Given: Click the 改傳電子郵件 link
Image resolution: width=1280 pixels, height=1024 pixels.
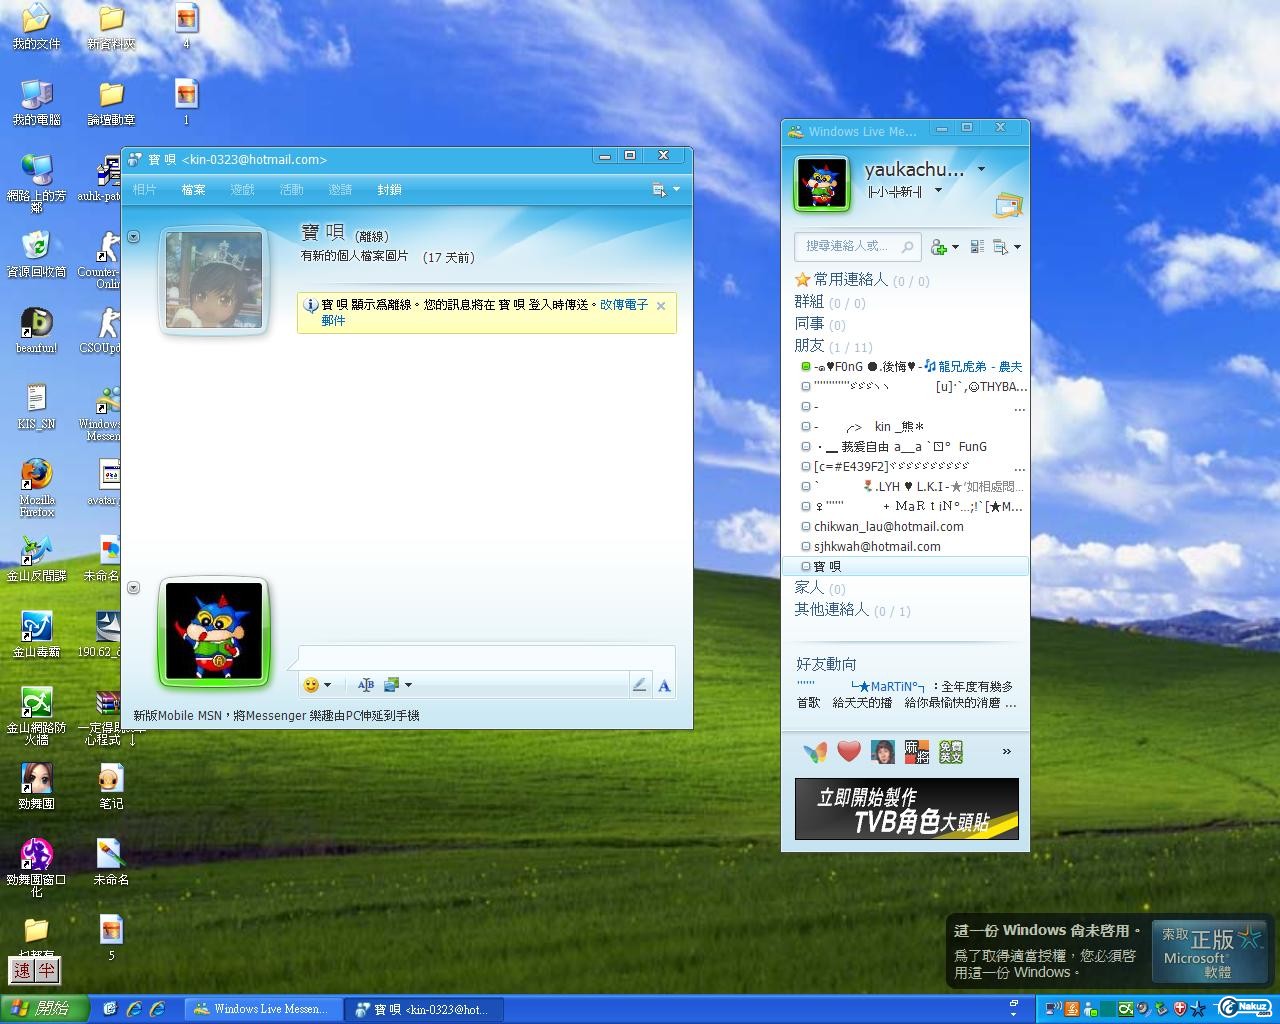Looking at the screenshot, I should pyautogui.click(x=625, y=304).
